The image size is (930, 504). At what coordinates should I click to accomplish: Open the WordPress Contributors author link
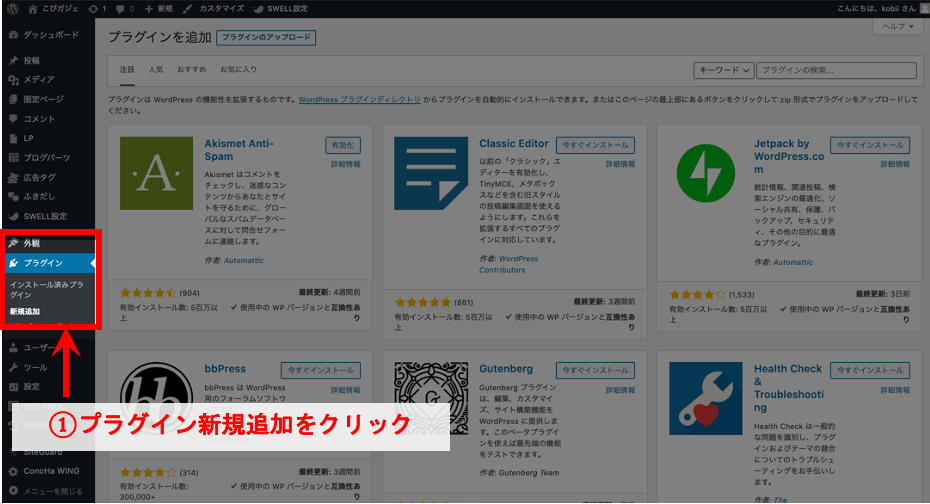pos(509,264)
